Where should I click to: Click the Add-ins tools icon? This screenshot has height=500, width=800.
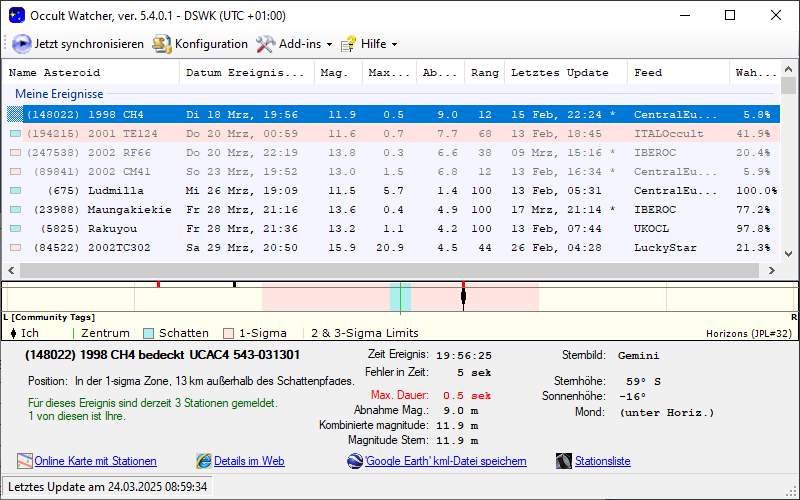(265, 44)
